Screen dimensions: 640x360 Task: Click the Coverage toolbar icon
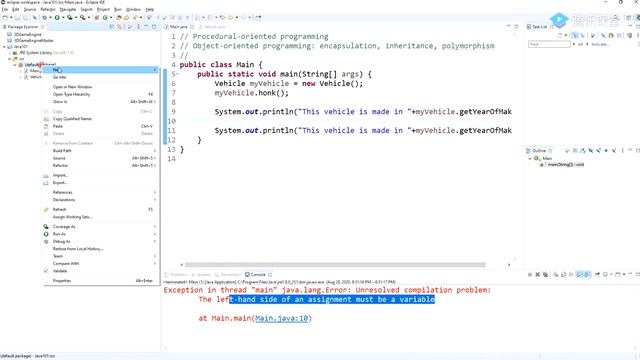pyautogui.click(x=70, y=18)
